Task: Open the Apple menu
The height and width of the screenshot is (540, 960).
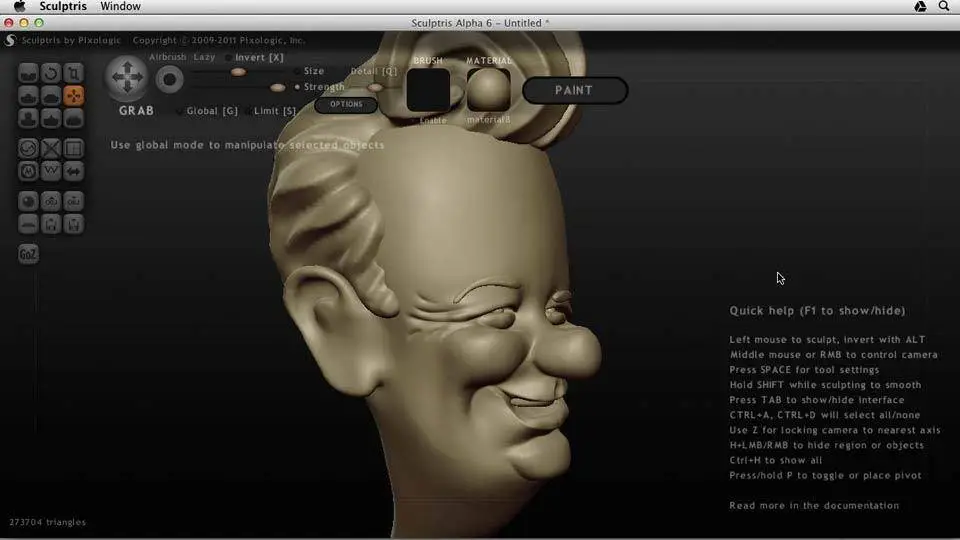Action: (x=20, y=7)
